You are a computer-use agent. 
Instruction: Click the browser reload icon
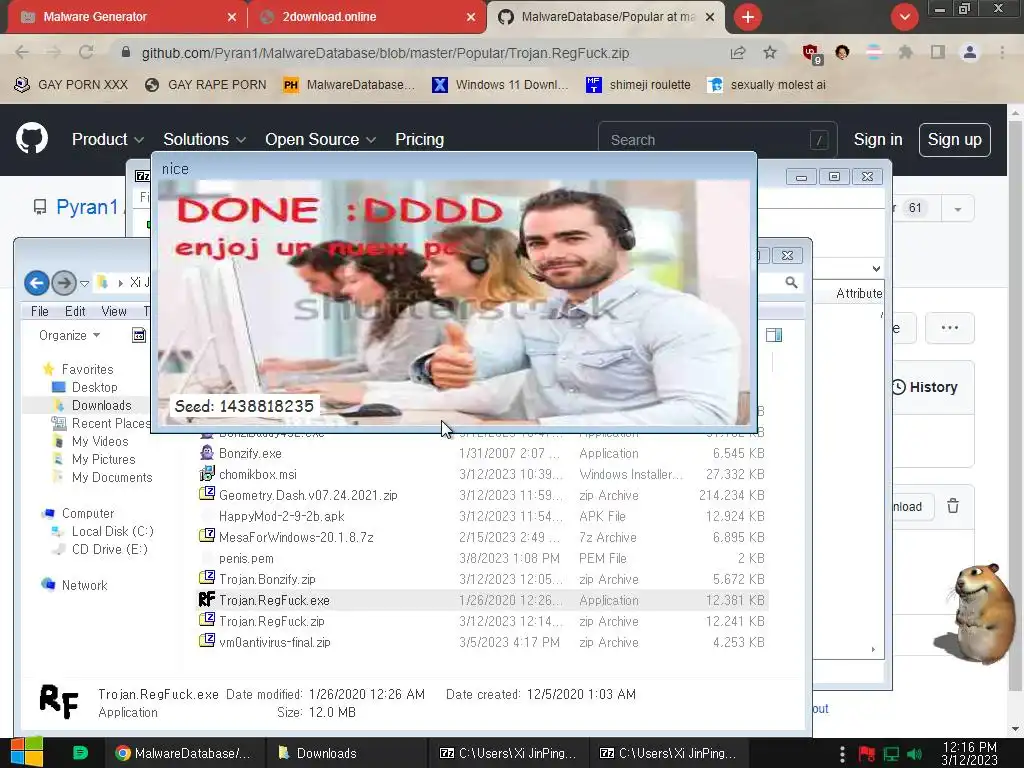click(86, 52)
